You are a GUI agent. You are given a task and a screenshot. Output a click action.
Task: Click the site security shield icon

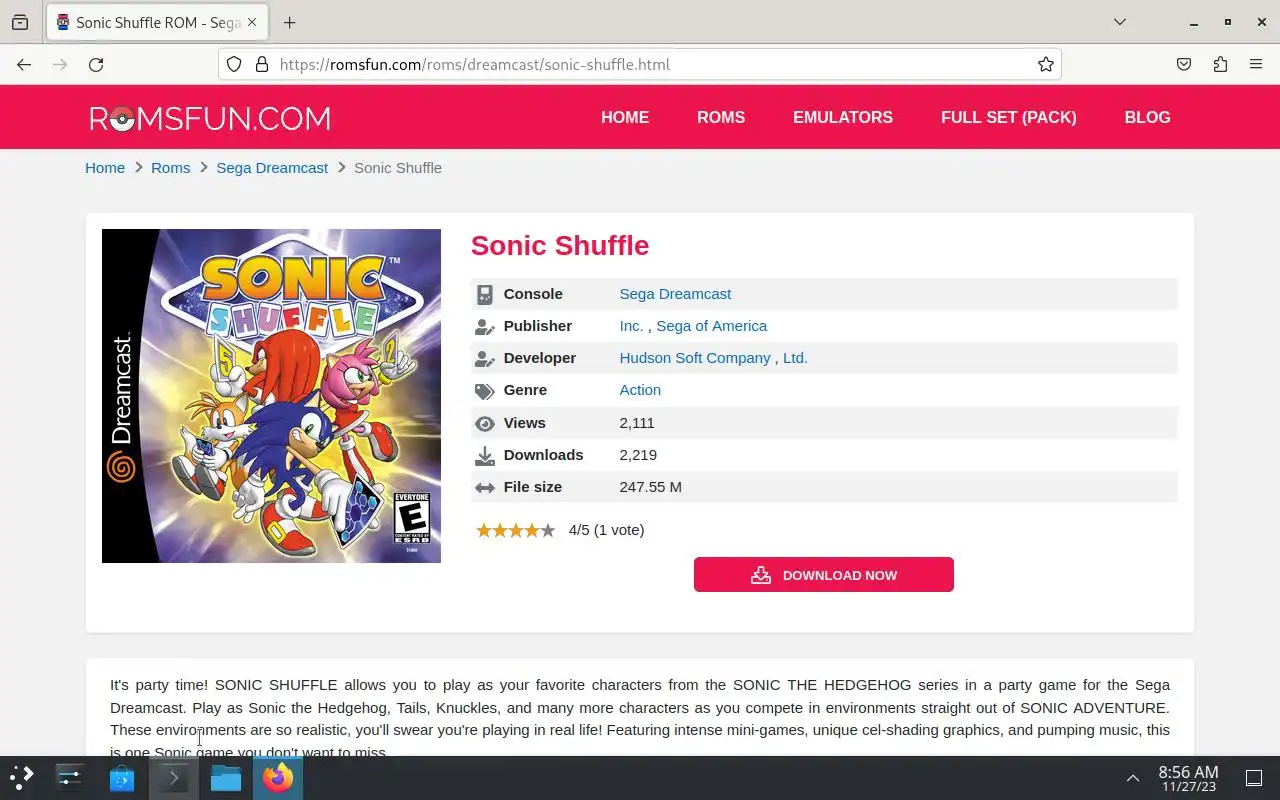[234, 64]
